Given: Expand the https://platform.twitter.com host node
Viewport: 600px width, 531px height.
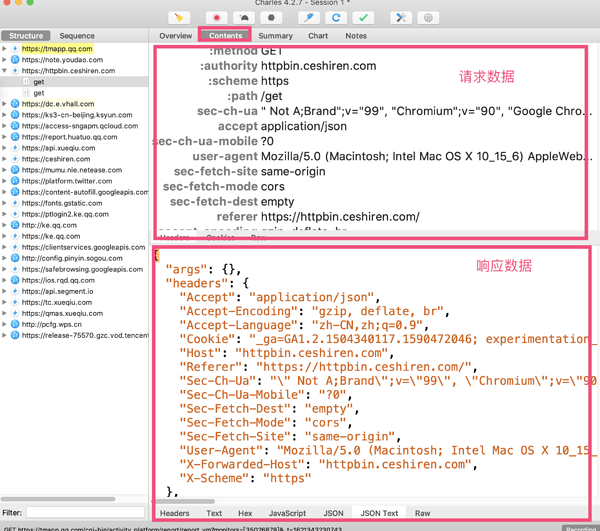Looking at the screenshot, I should tap(5, 181).
